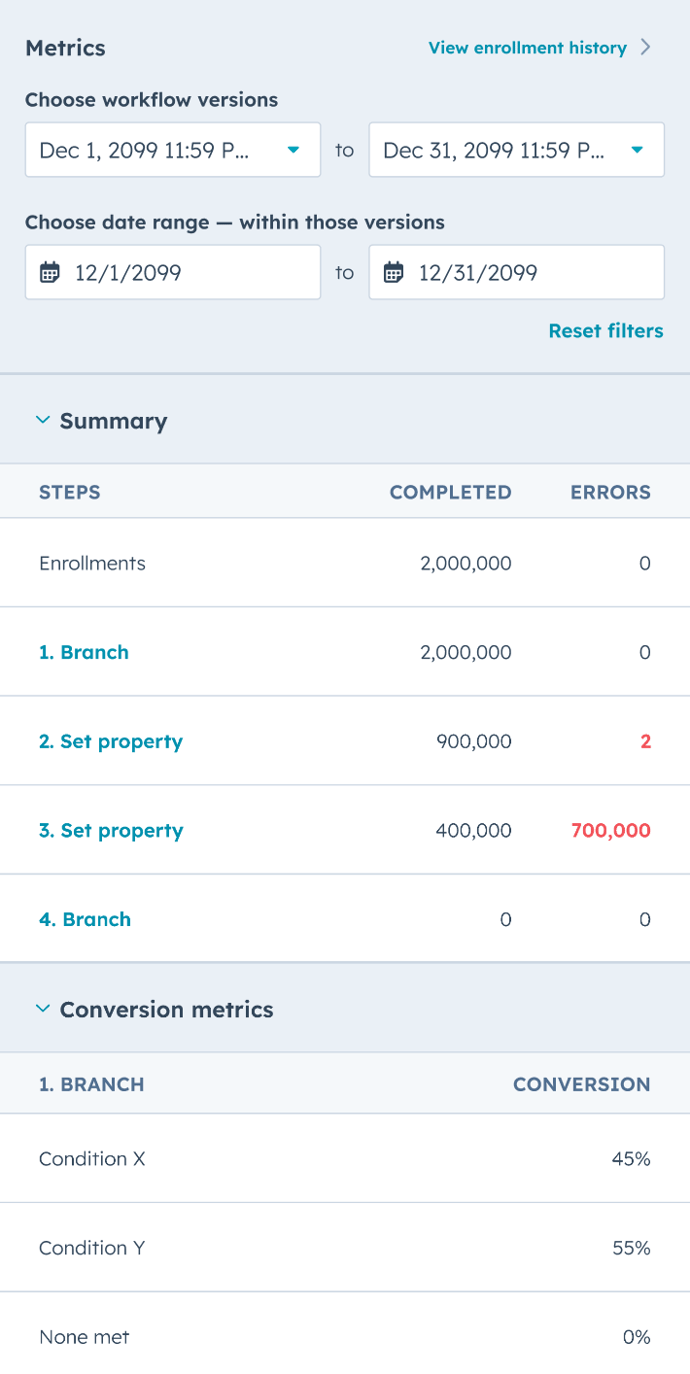This screenshot has width=690, height=1374.
Task: Click the chevron next to View enrollment history
Action: [x=646, y=47]
